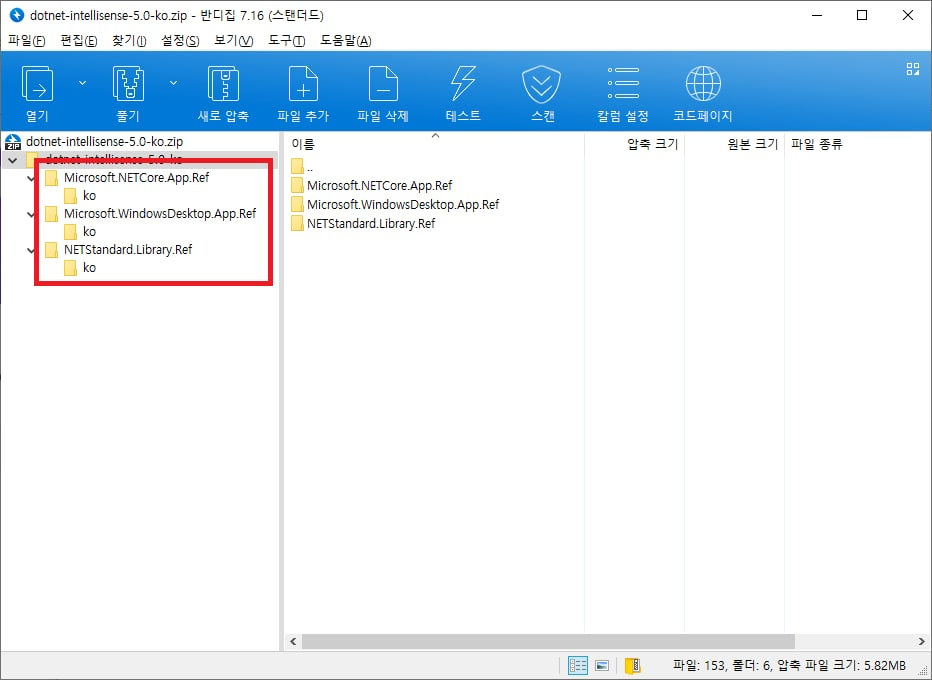Select the '..' parent folder entry
Viewport: 932px width, 680px height.
click(x=303, y=167)
